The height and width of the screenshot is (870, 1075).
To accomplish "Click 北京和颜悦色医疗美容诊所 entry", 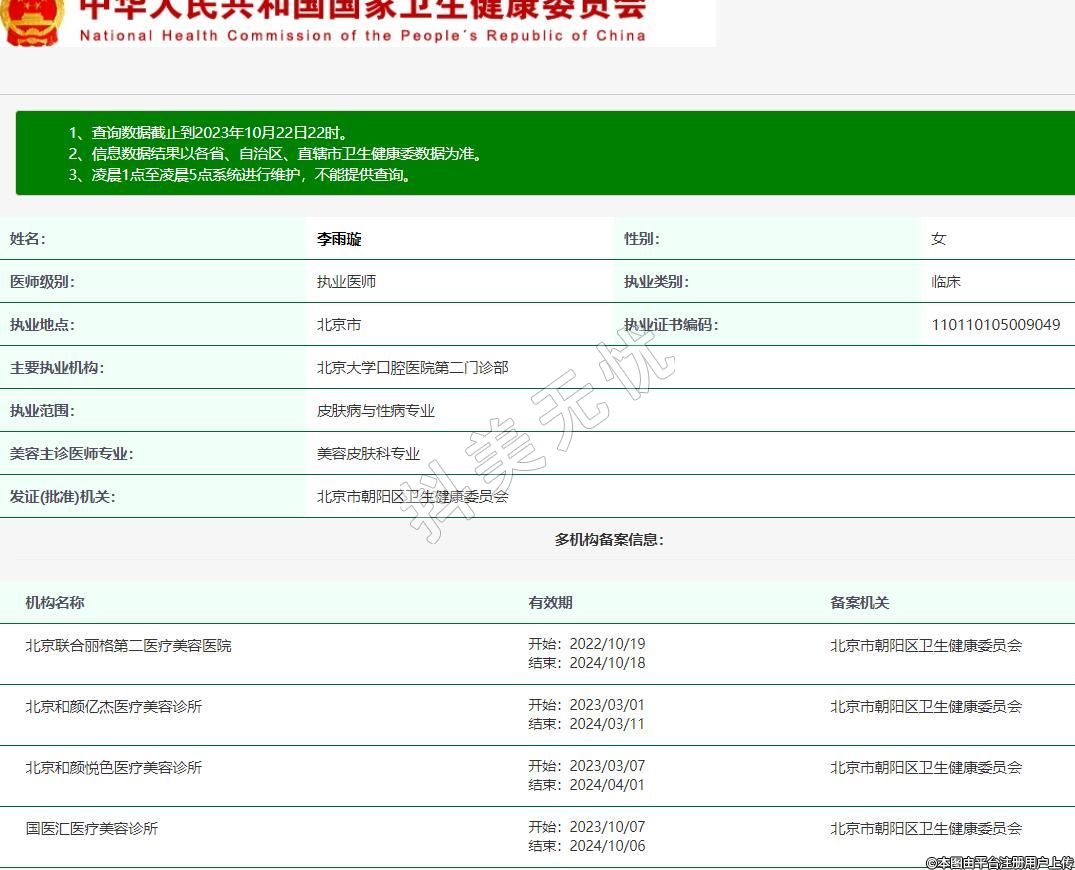I will (x=113, y=768).
